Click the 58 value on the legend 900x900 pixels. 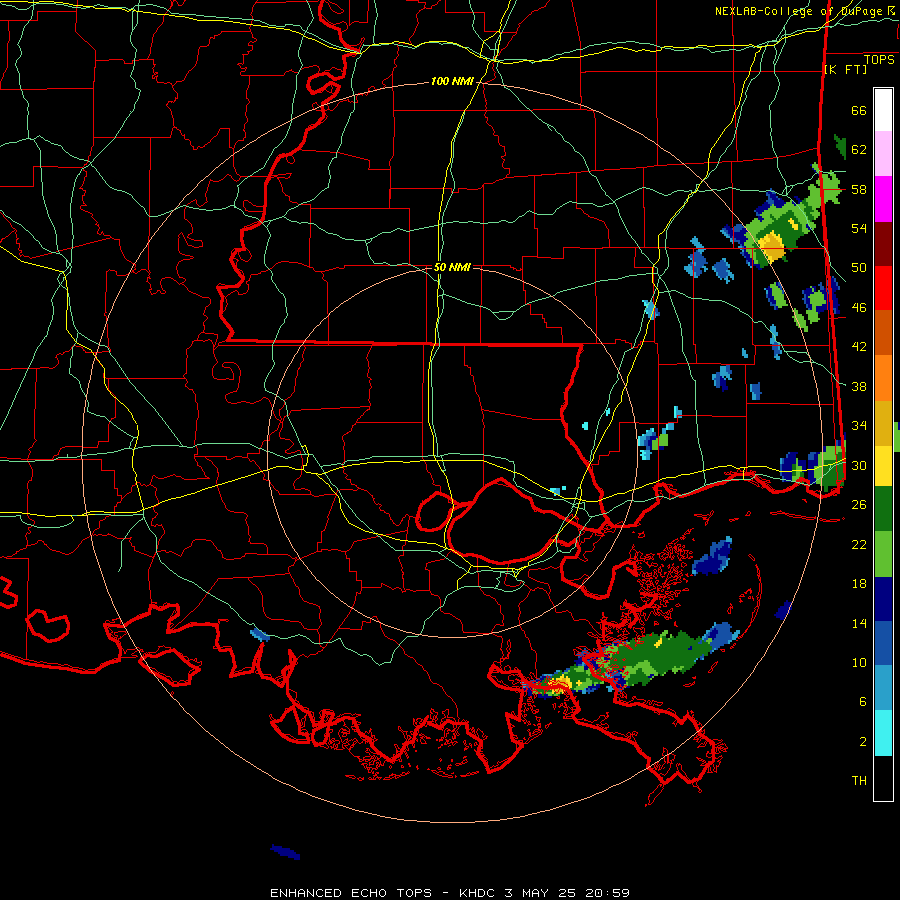pyautogui.click(x=859, y=189)
